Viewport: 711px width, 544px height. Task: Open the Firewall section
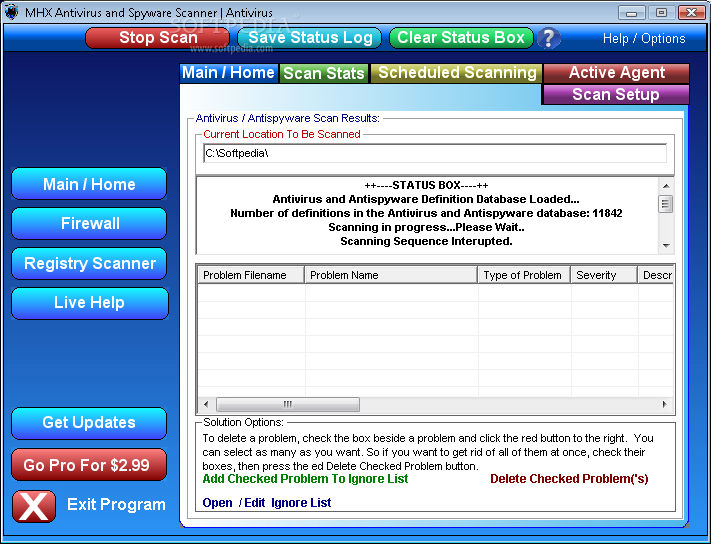coord(89,223)
